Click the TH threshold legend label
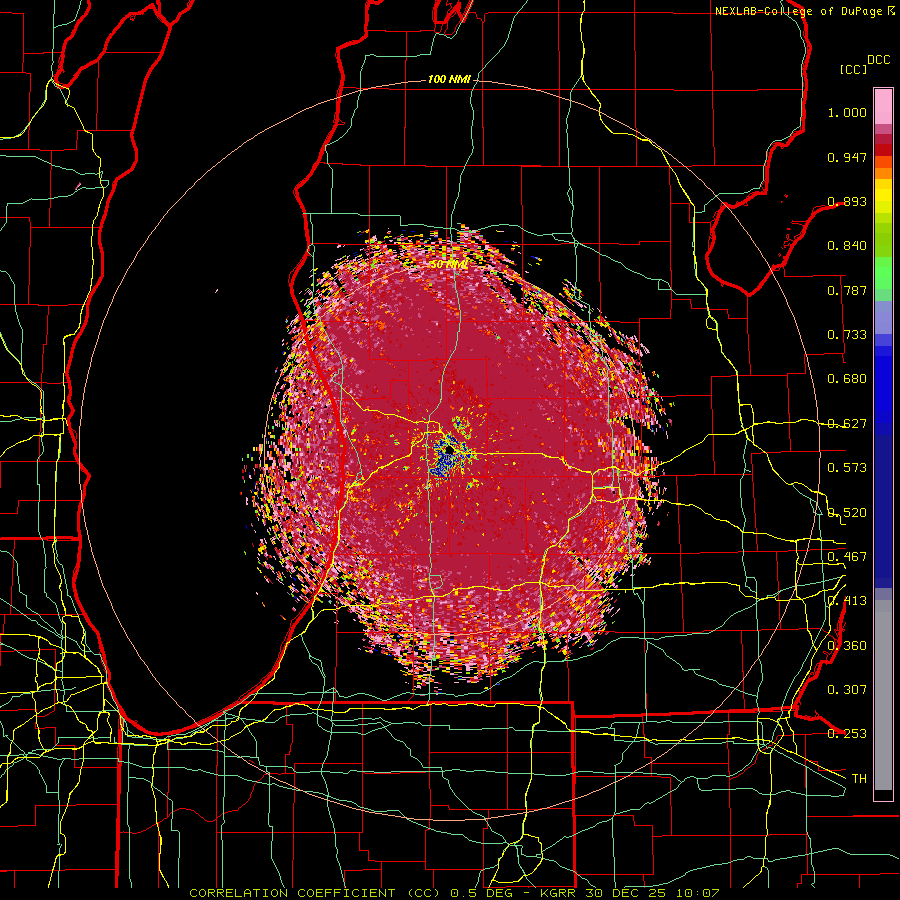Image resolution: width=900 pixels, height=900 pixels. (x=859, y=779)
